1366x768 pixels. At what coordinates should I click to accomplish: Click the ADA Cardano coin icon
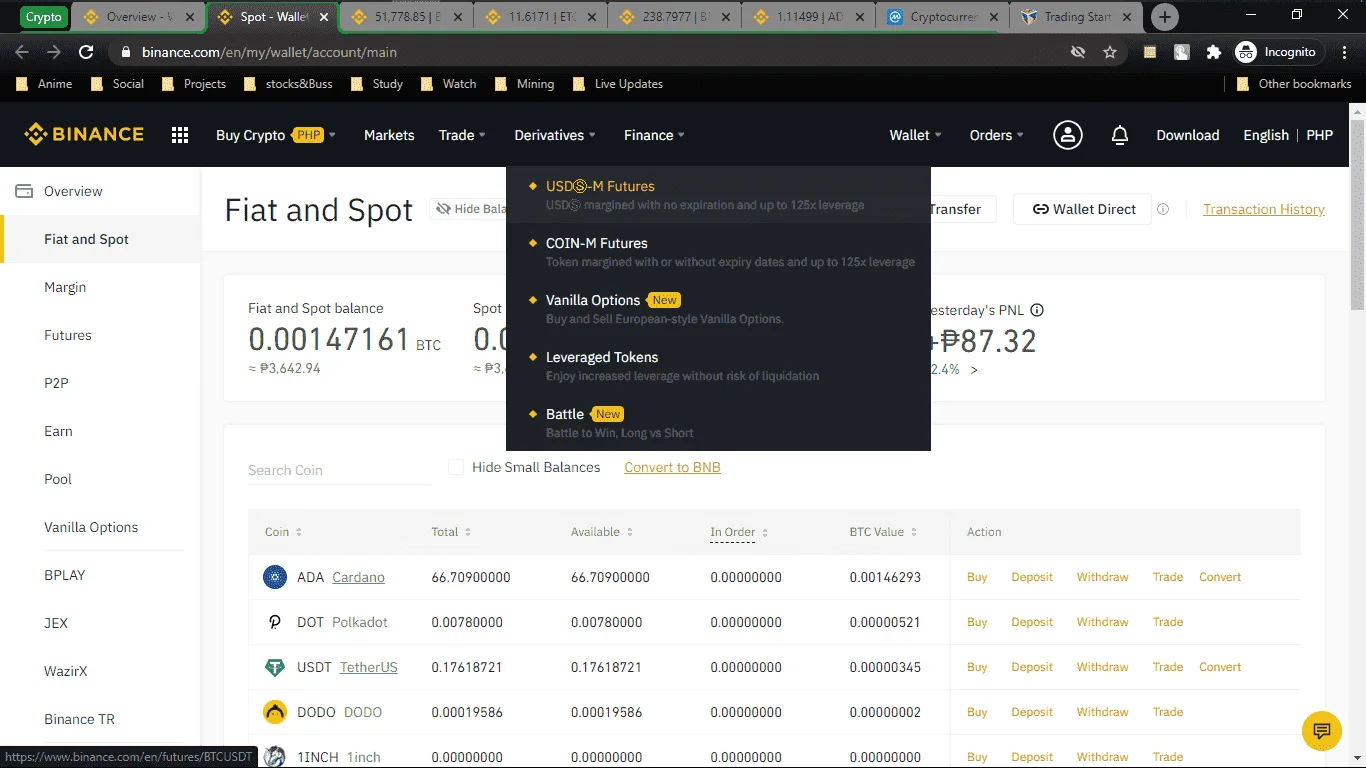click(x=275, y=577)
